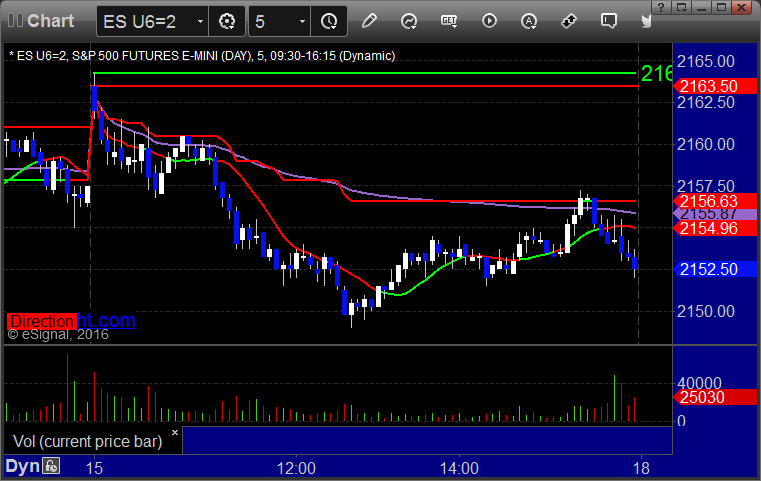
Task: Click the Chart title label
Action: (x=50, y=21)
